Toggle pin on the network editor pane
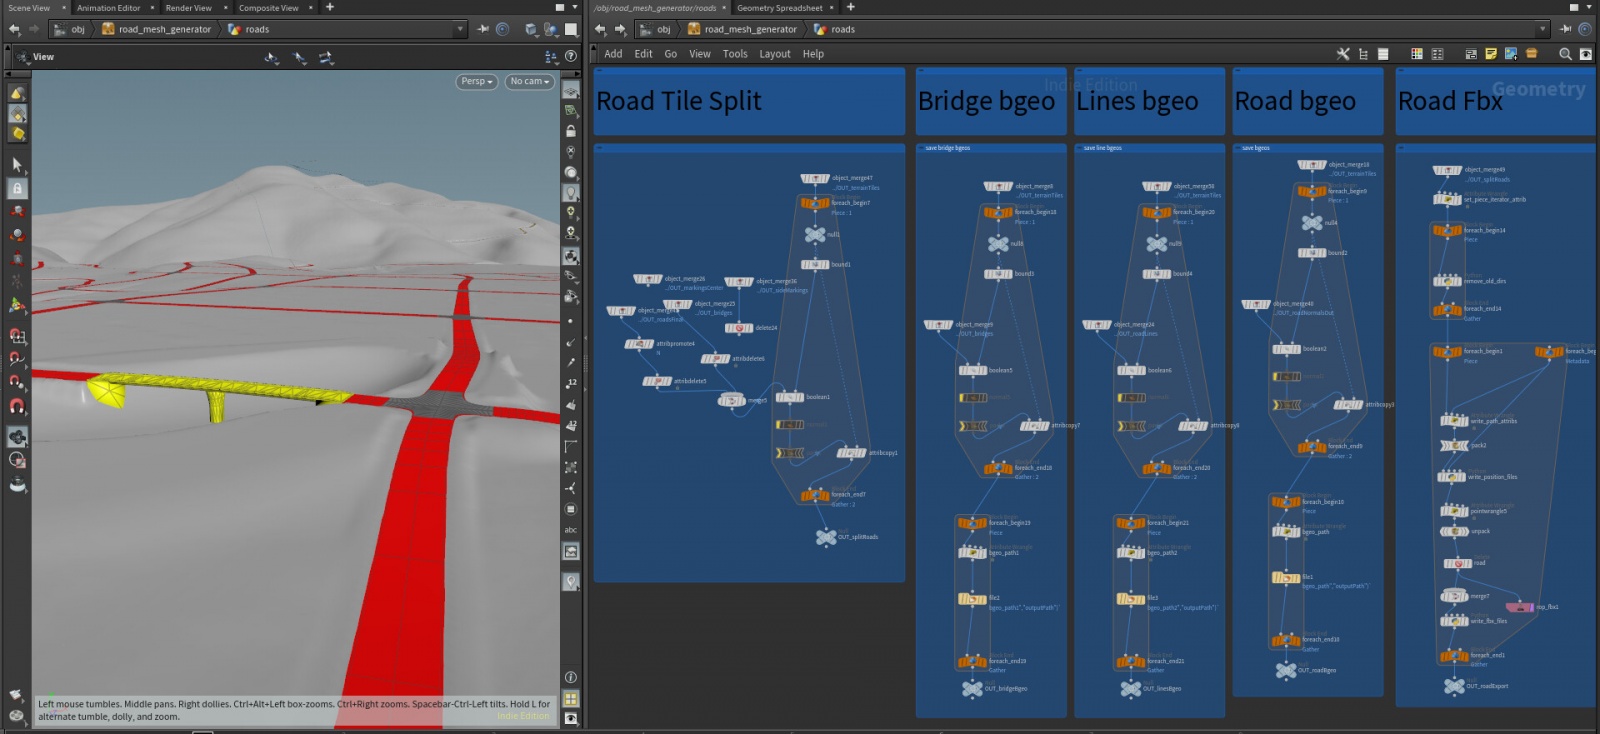The height and width of the screenshot is (734, 1600). coord(1566,29)
